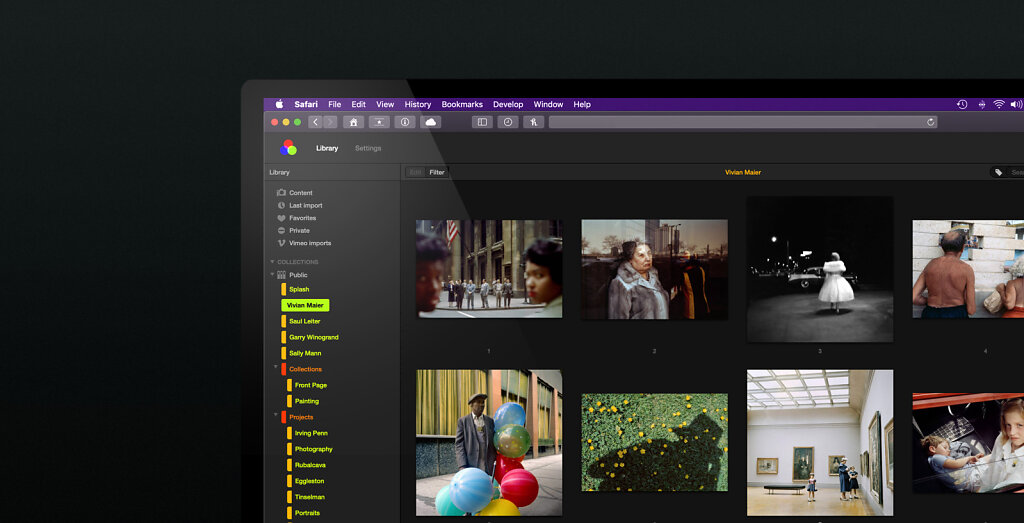Collapse the Public group triangle
This screenshot has height=523, width=1024.
pos(272,274)
